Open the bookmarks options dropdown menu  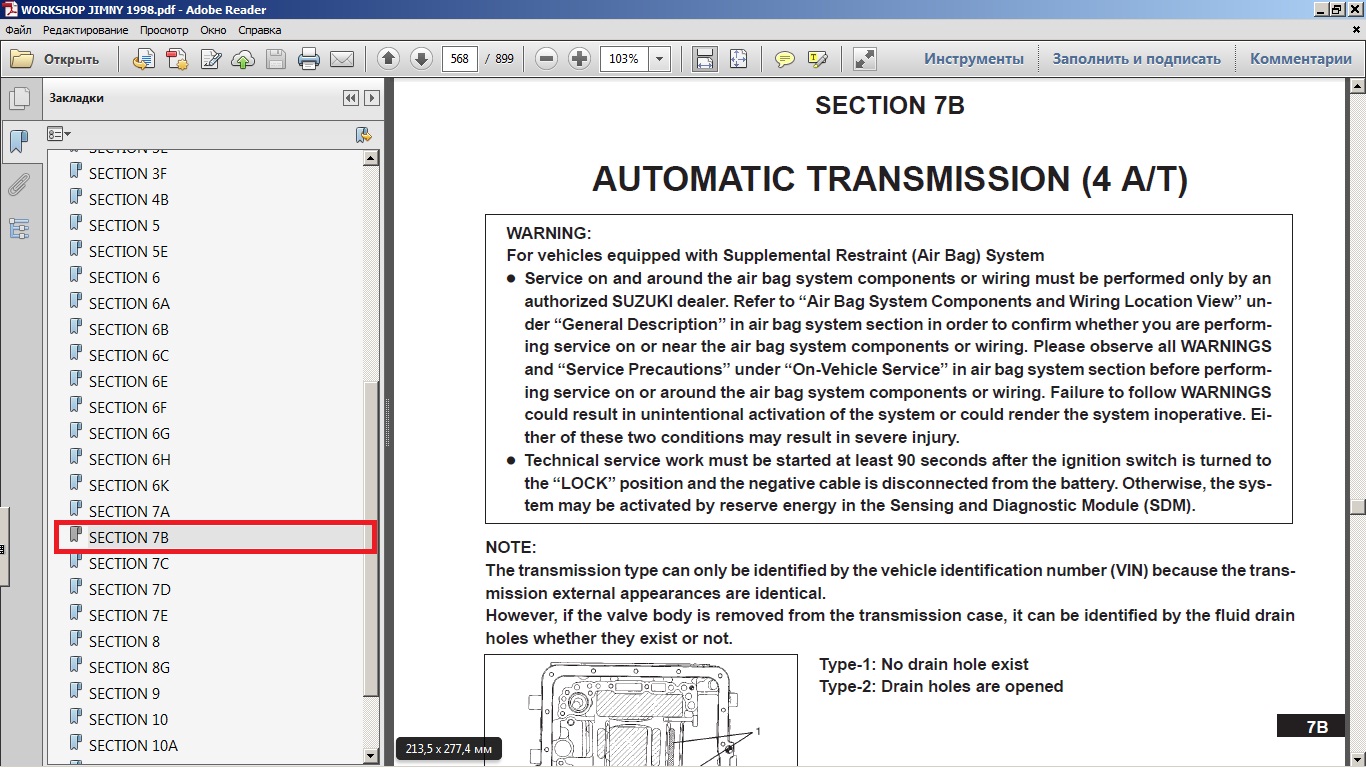coord(59,134)
